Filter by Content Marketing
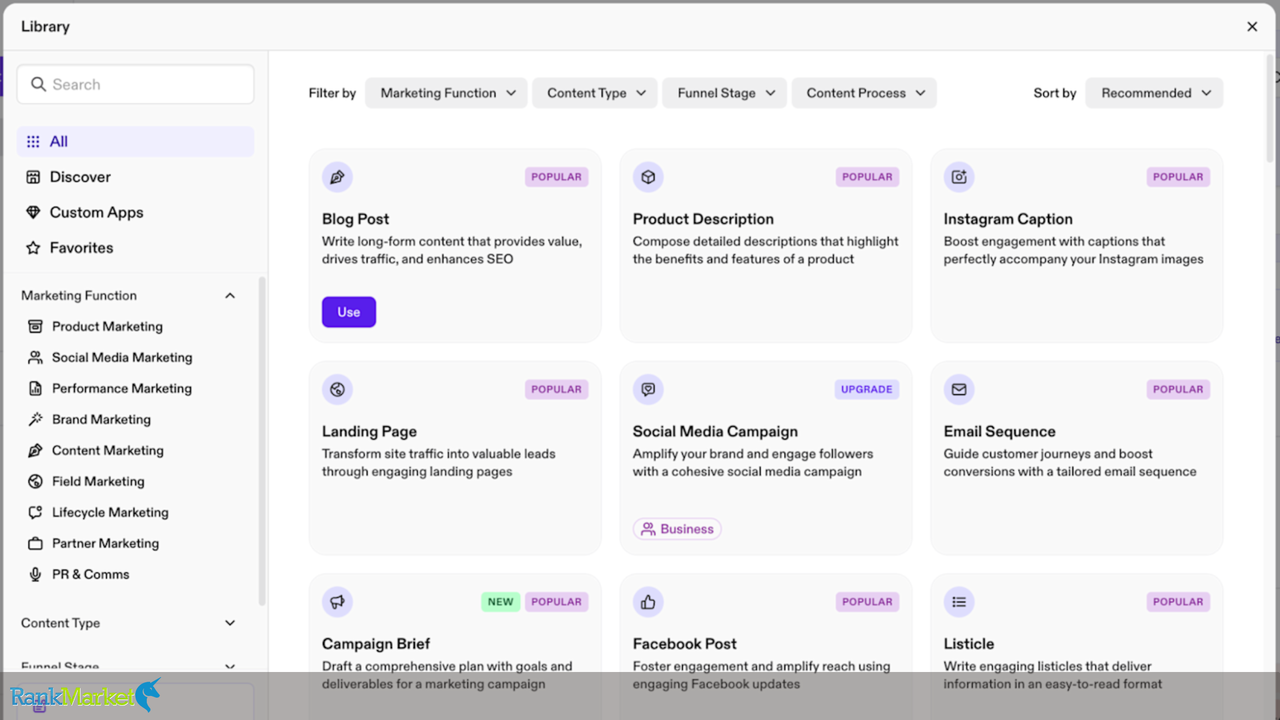This screenshot has height=720, width=1280. (107, 450)
